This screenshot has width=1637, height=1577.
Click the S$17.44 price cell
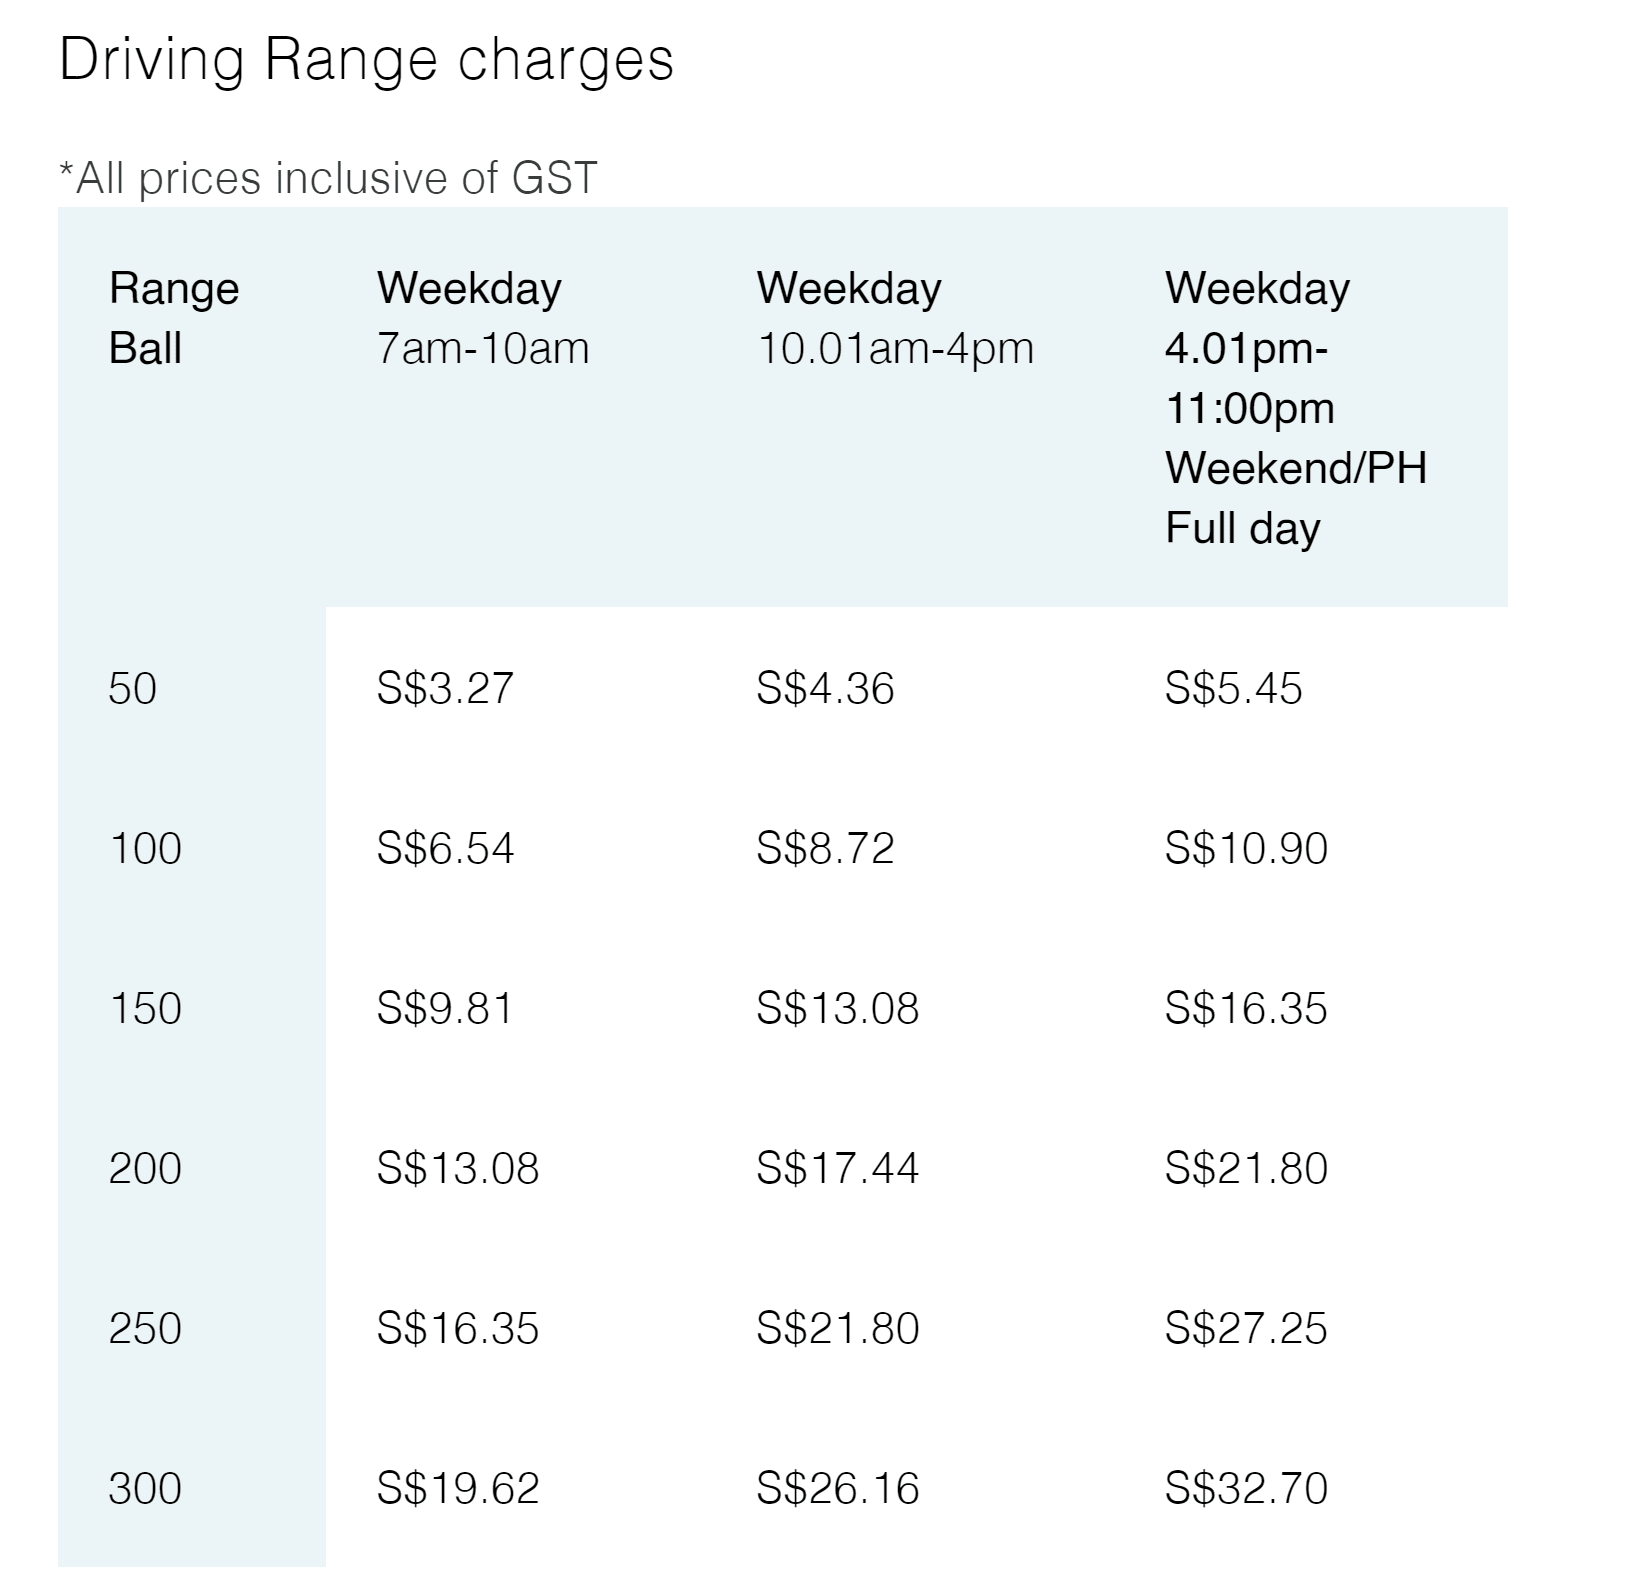pyautogui.click(x=837, y=1168)
